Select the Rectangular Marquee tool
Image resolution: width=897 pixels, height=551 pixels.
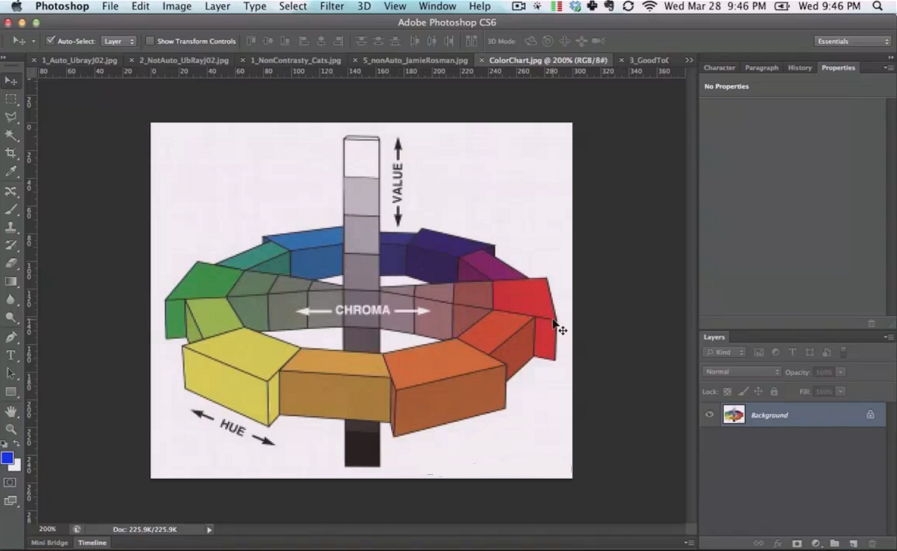[11, 99]
